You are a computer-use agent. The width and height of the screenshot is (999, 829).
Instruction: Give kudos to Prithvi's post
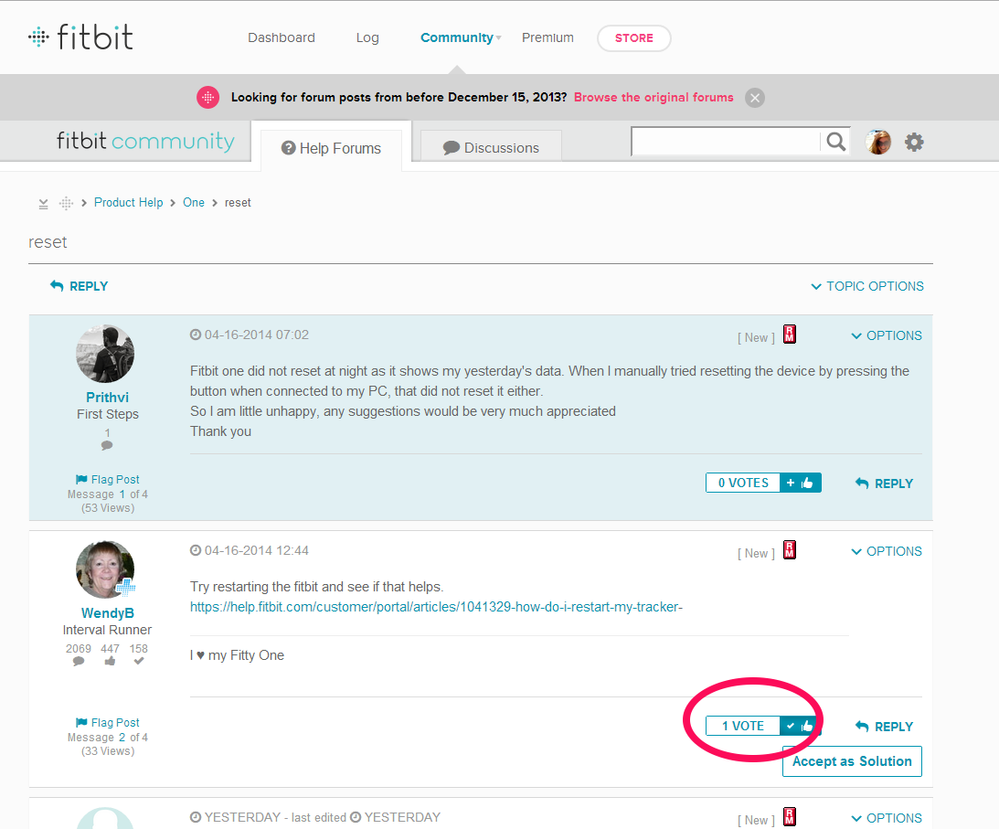(800, 483)
